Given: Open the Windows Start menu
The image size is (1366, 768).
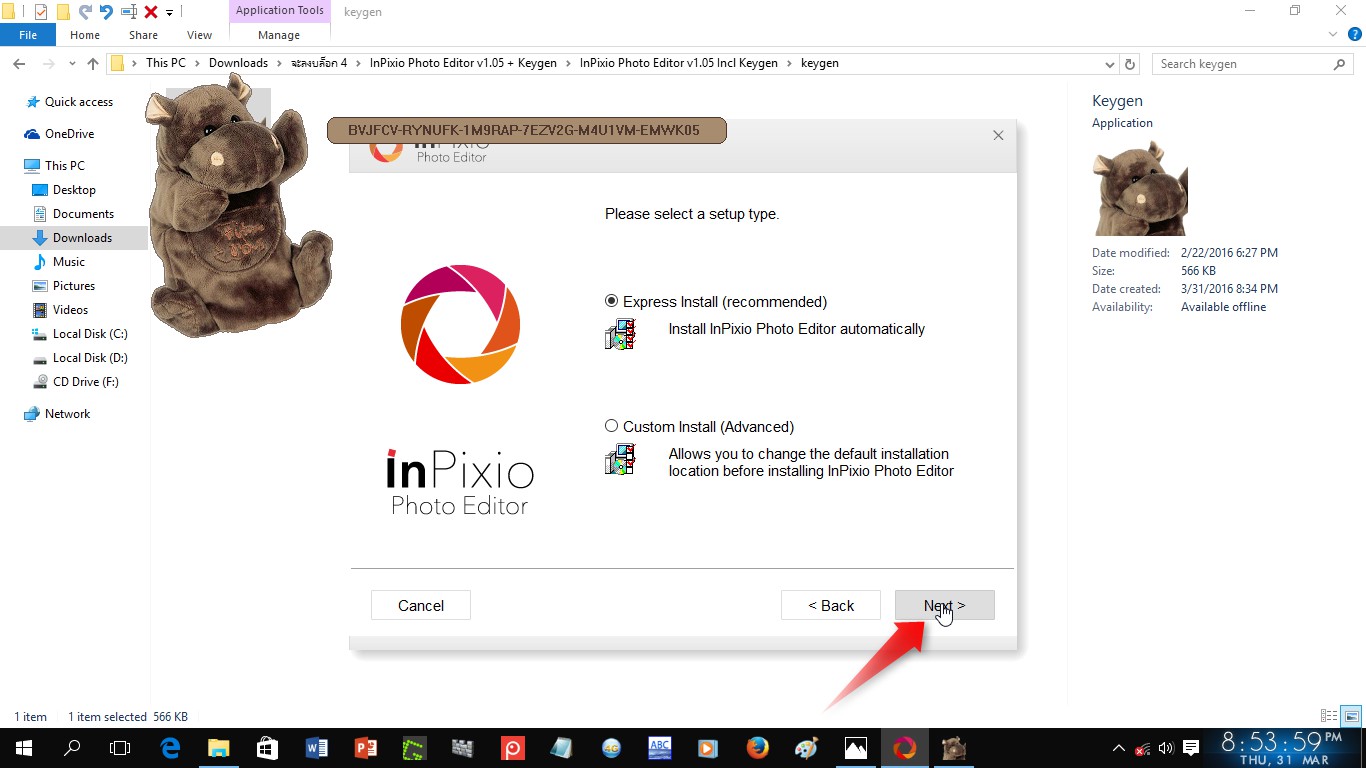Looking at the screenshot, I should coord(24,748).
